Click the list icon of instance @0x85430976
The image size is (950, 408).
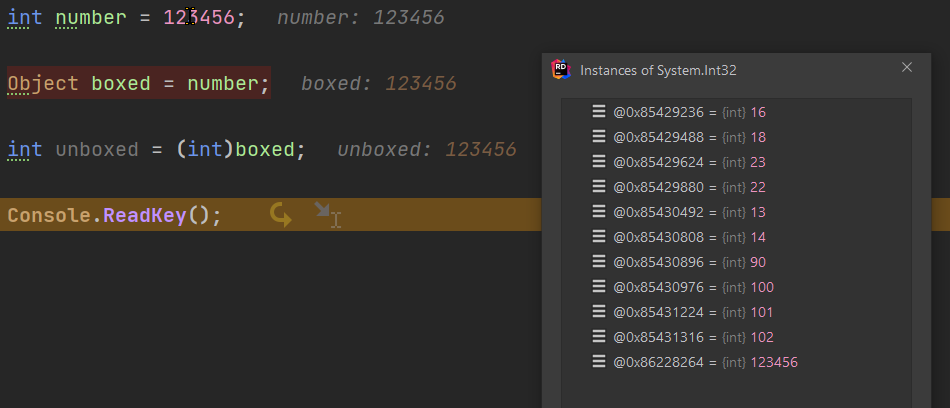(x=599, y=287)
